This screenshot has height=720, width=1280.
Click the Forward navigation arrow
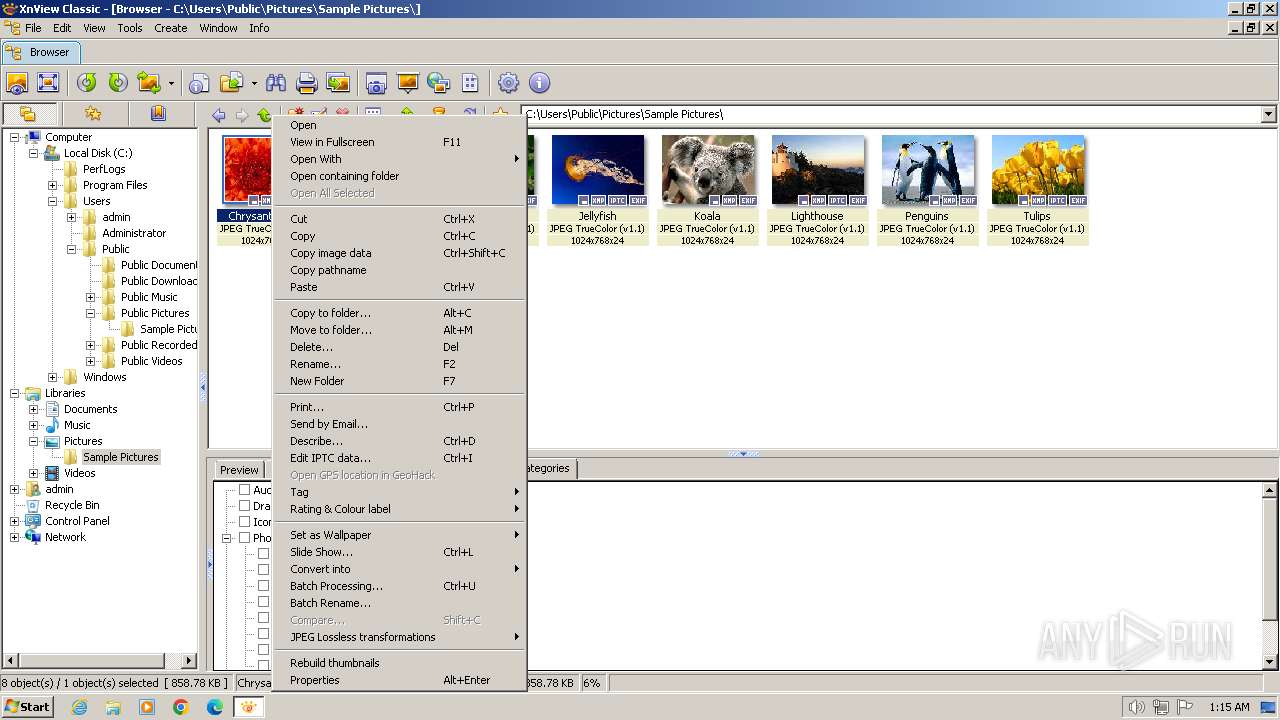point(241,115)
